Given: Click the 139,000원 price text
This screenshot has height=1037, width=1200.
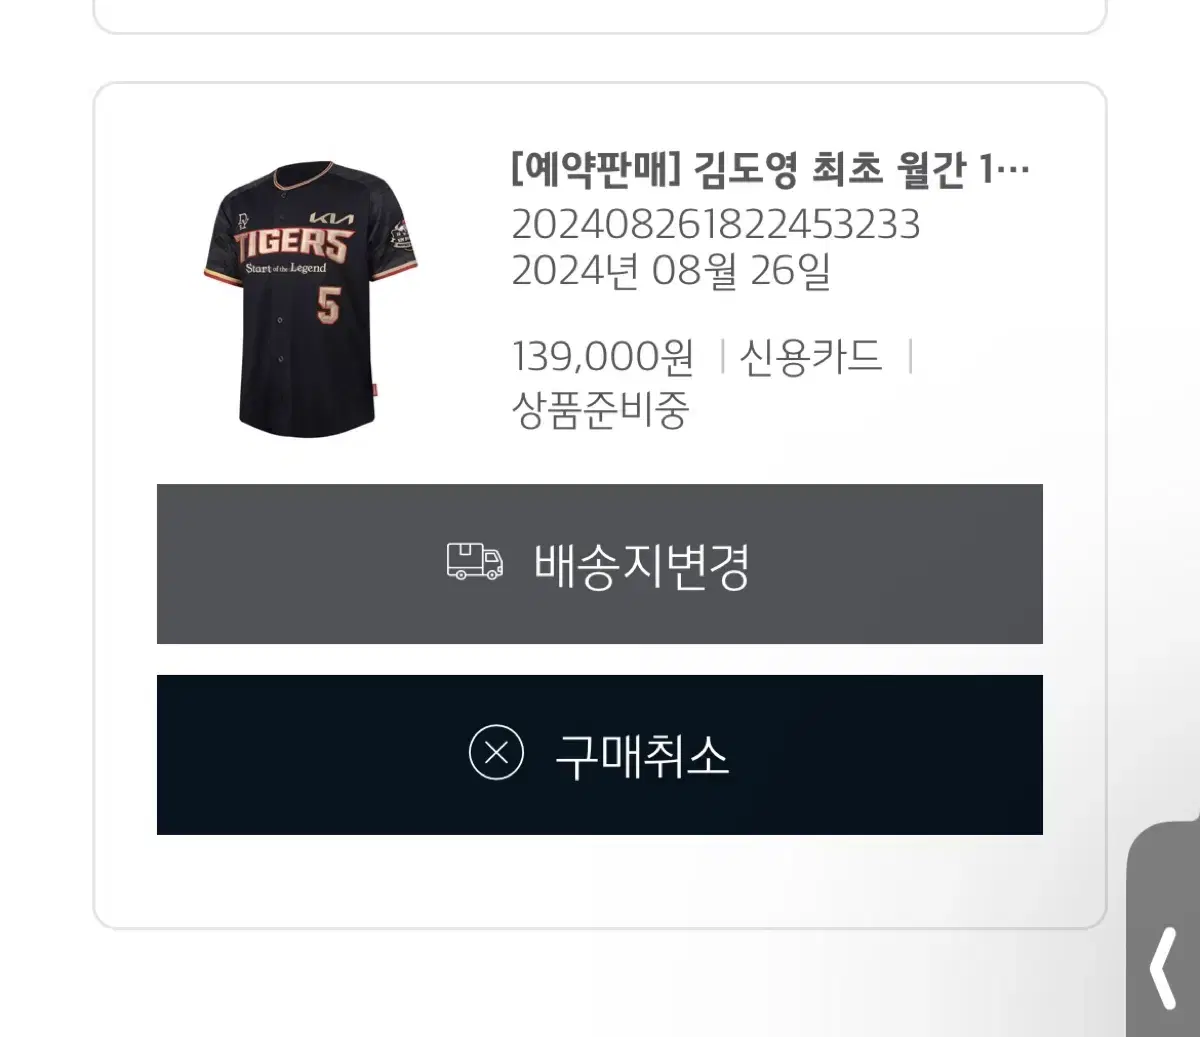Looking at the screenshot, I should (602, 356).
